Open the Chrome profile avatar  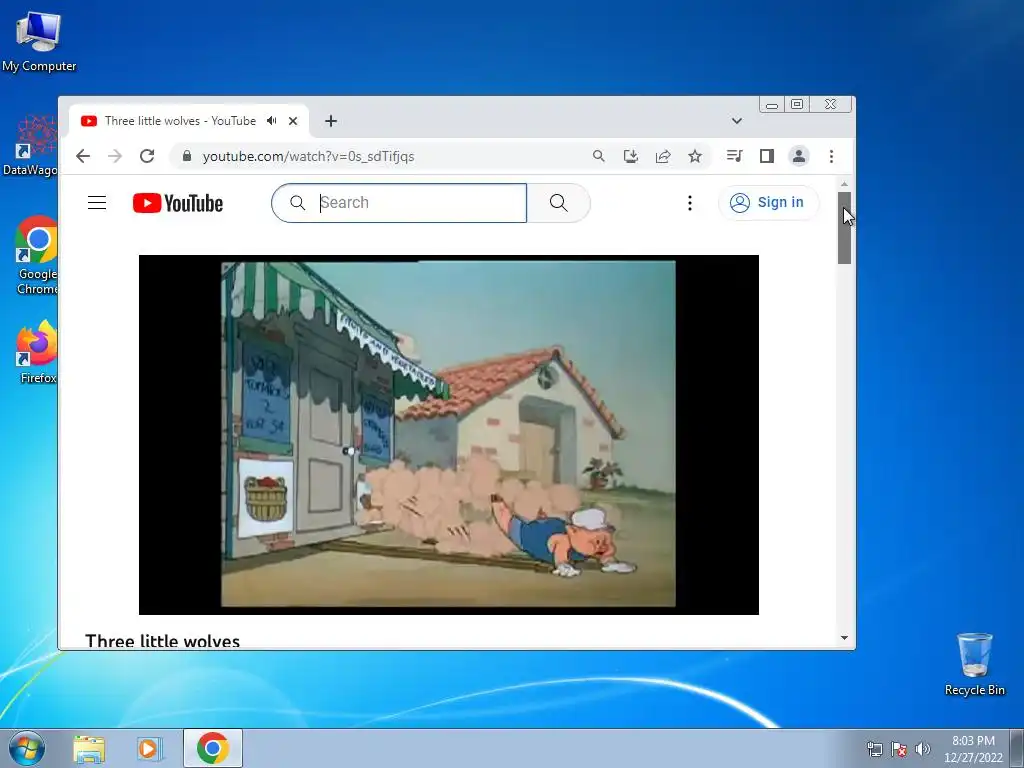[799, 156]
